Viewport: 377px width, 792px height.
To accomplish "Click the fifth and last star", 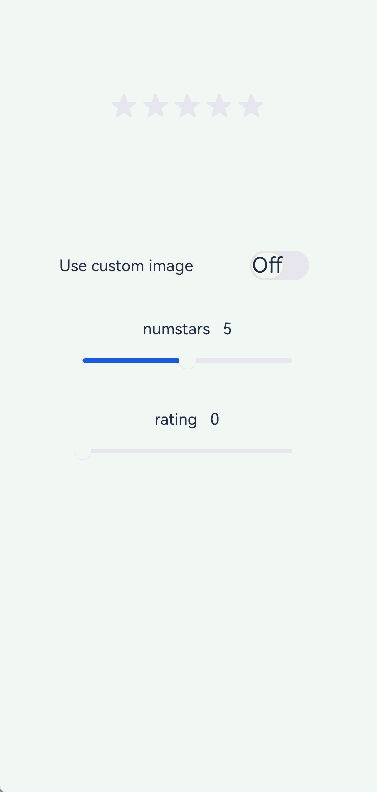I will [x=251, y=106].
